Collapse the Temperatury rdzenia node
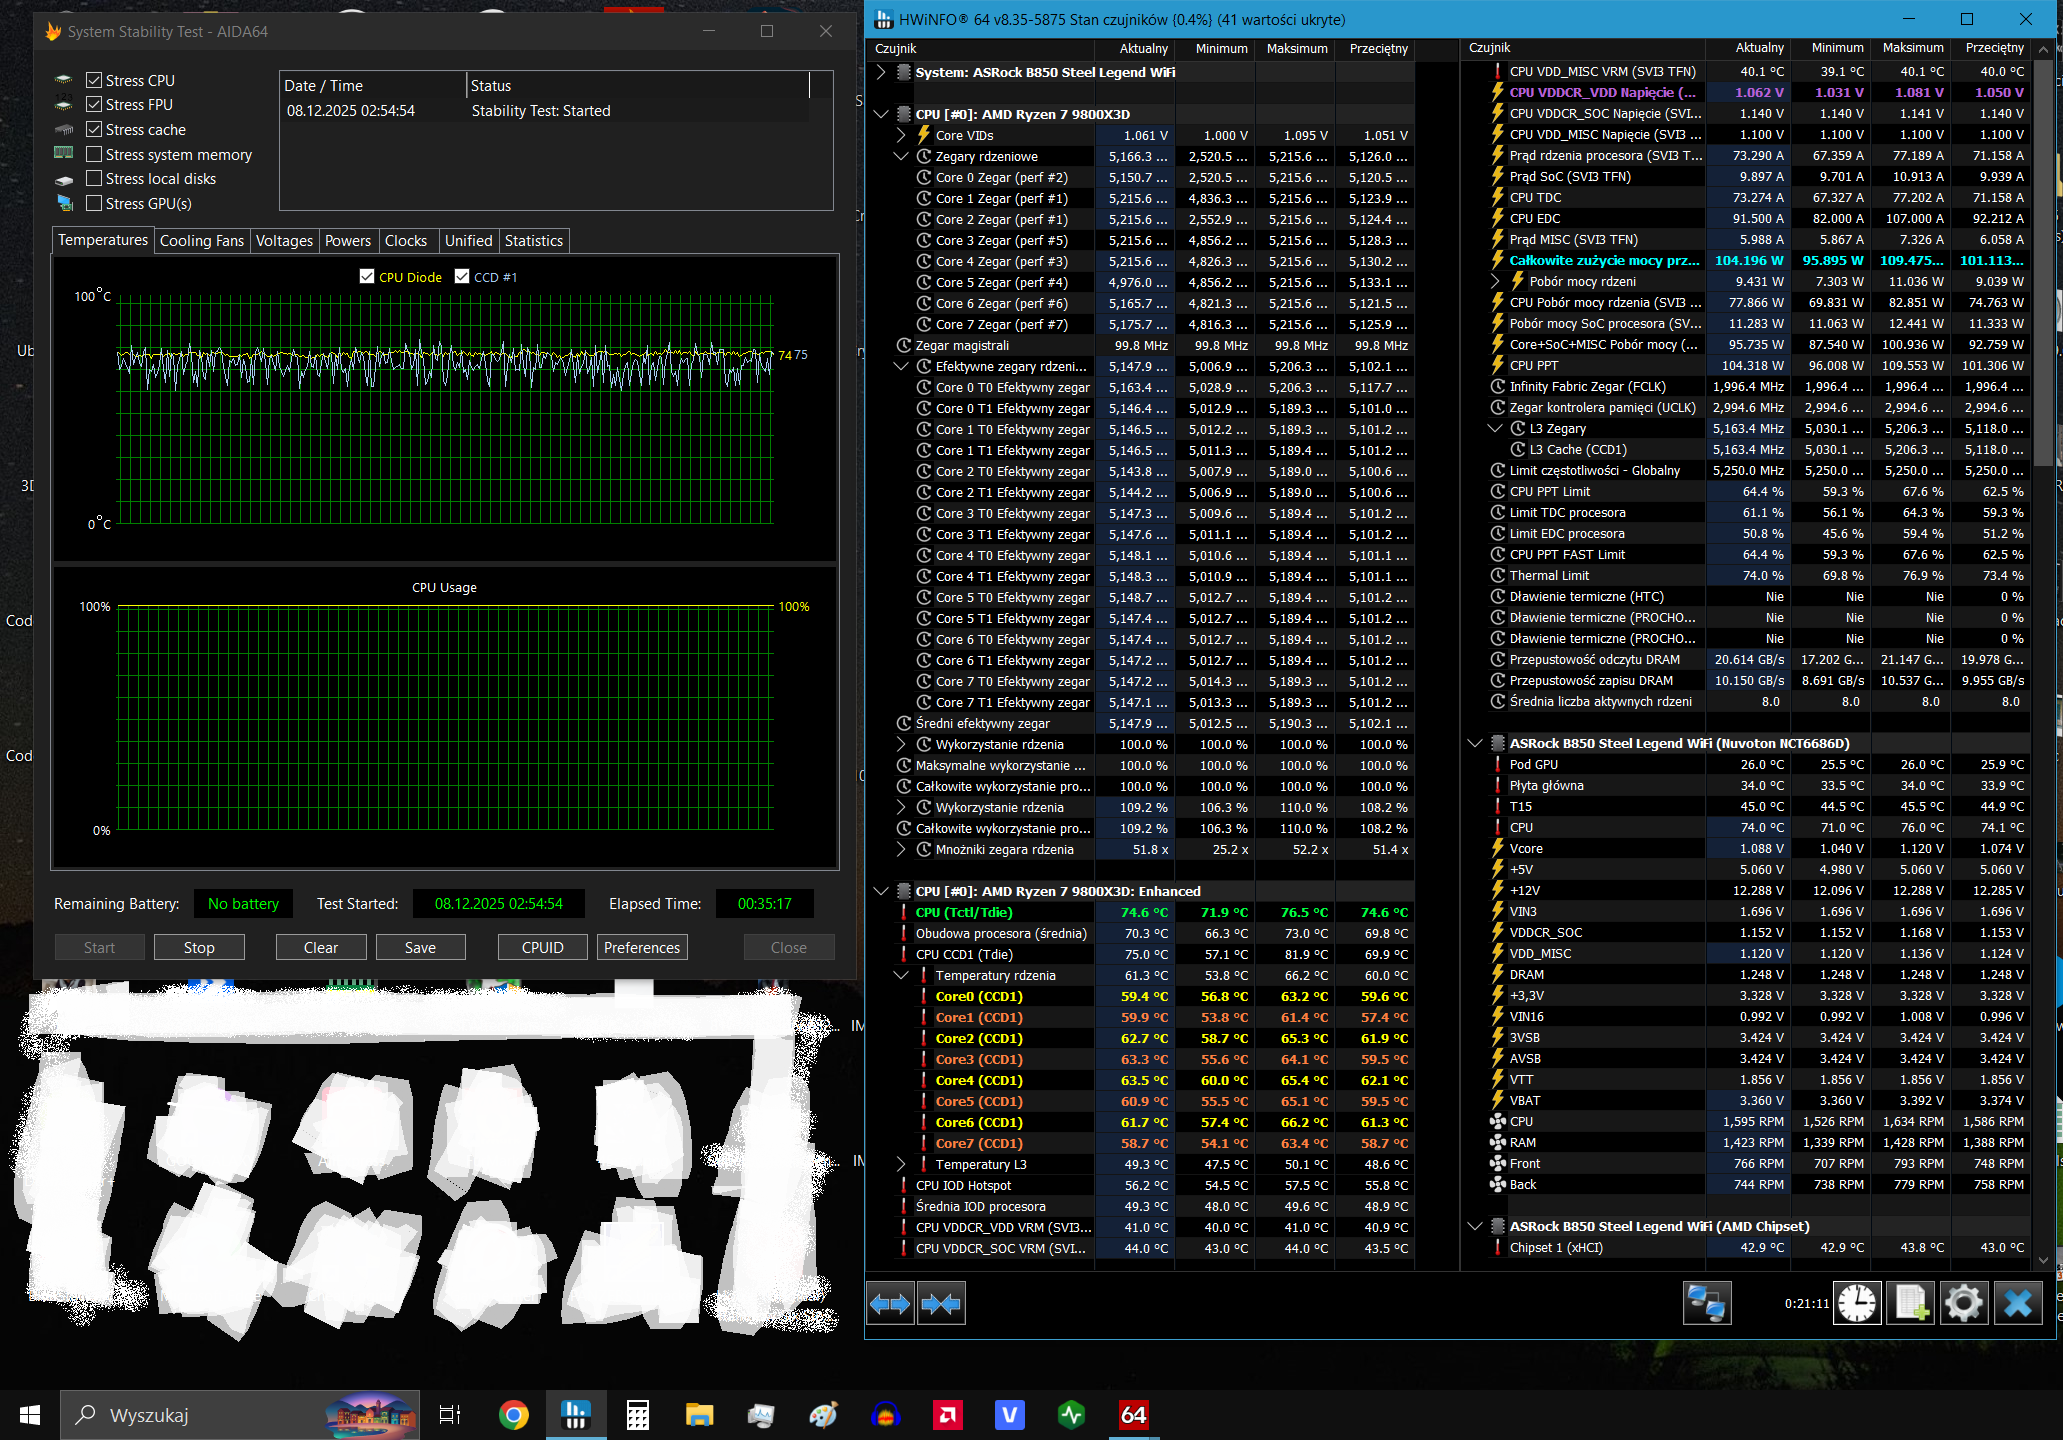Screen dimensions: 2063x1440 901,975
